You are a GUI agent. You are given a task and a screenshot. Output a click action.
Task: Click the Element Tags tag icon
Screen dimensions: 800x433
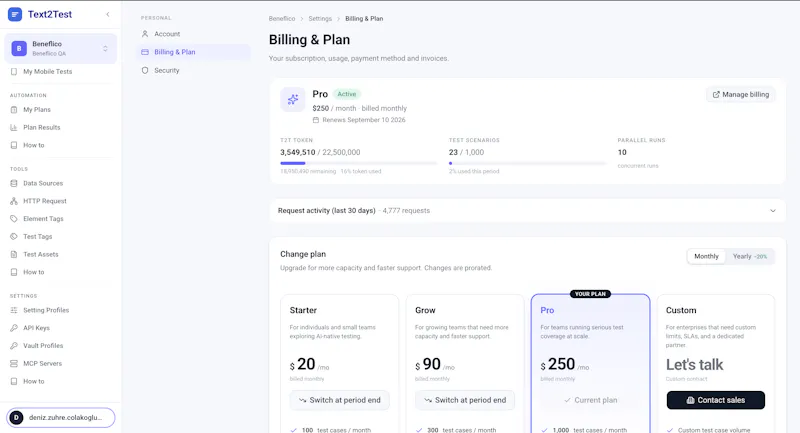(x=14, y=219)
